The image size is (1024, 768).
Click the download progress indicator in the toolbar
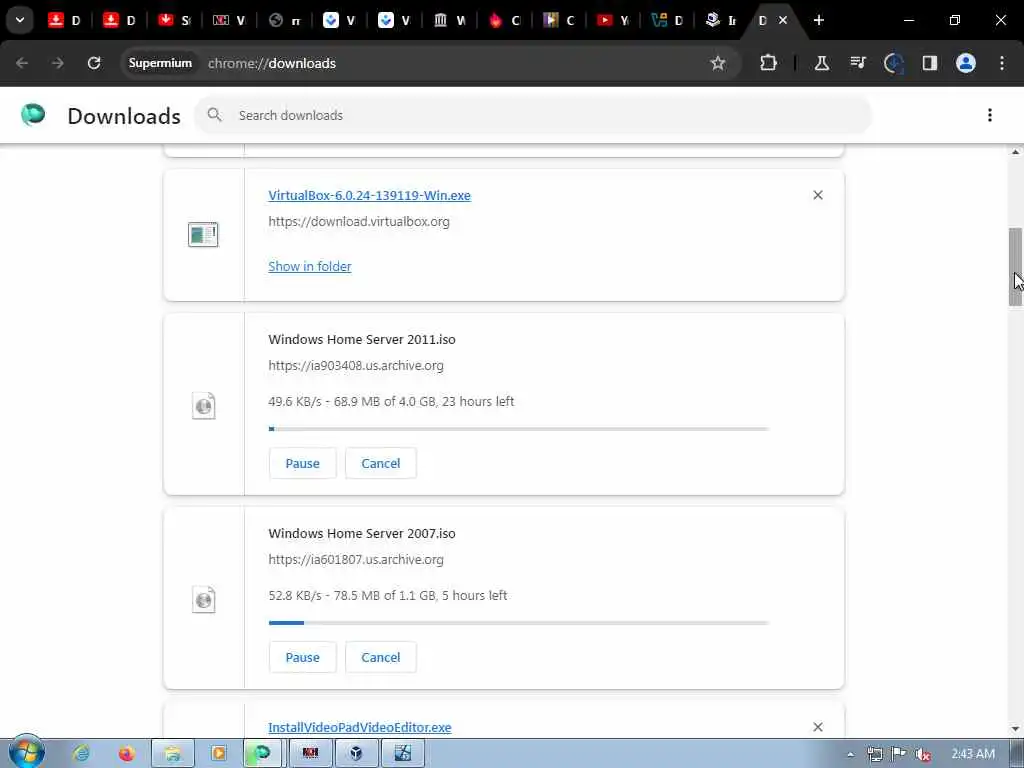tap(893, 63)
